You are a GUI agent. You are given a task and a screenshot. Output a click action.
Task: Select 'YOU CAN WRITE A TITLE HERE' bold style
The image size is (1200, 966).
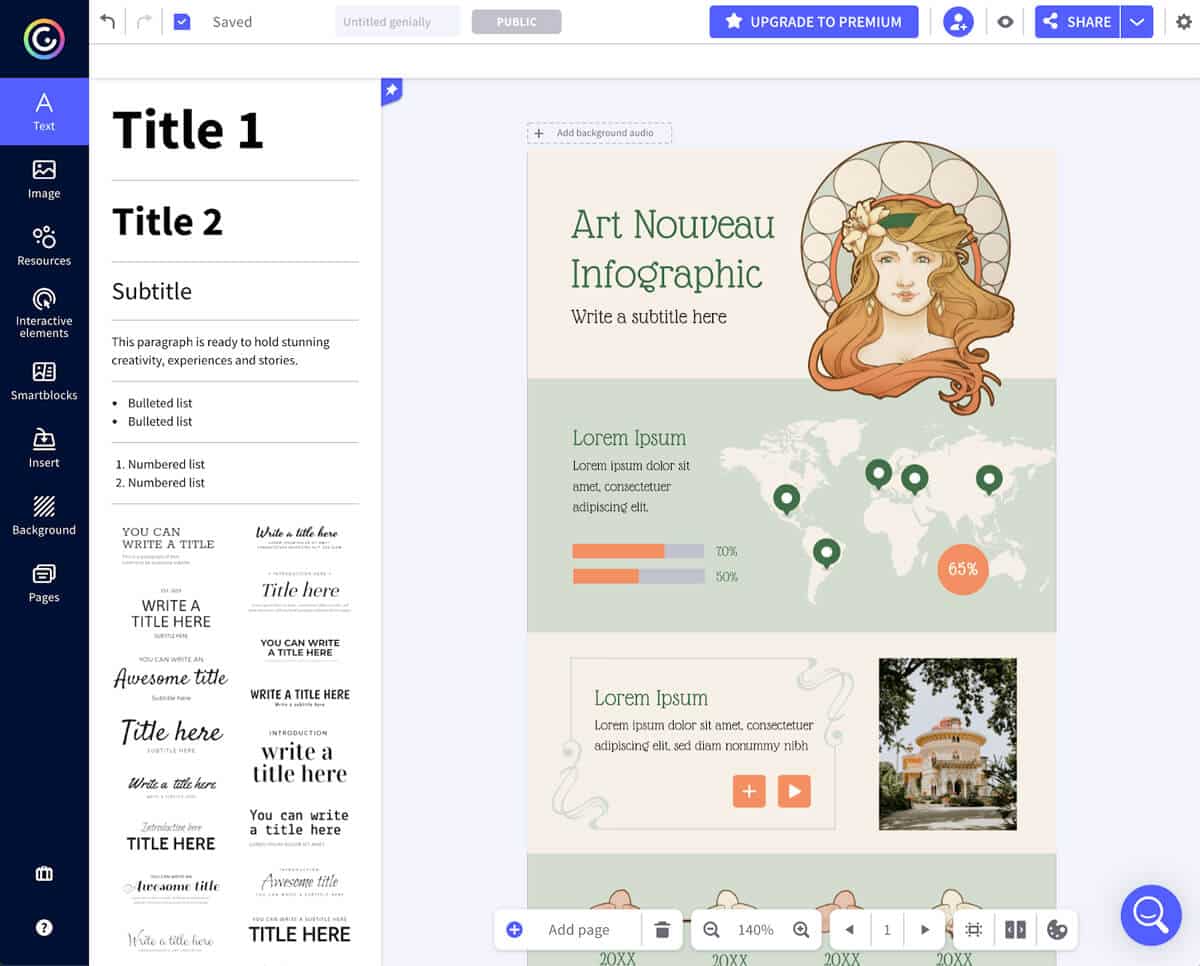click(x=299, y=647)
